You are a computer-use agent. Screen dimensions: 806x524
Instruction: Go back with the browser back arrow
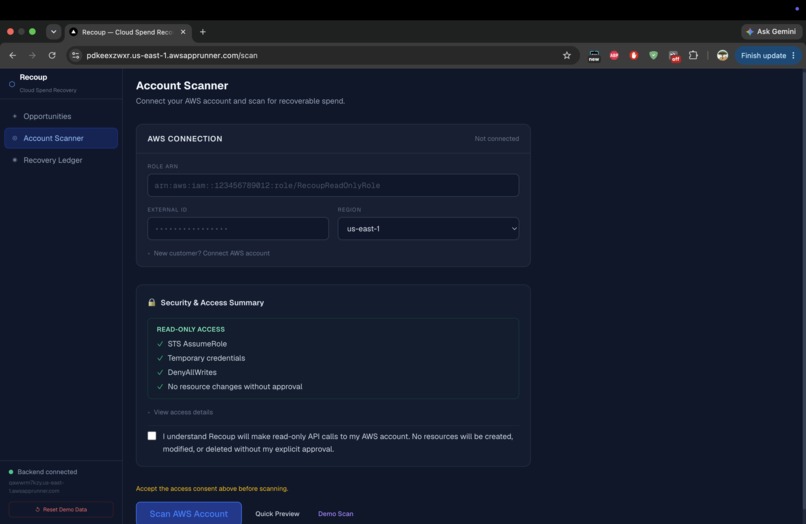[12, 56]
